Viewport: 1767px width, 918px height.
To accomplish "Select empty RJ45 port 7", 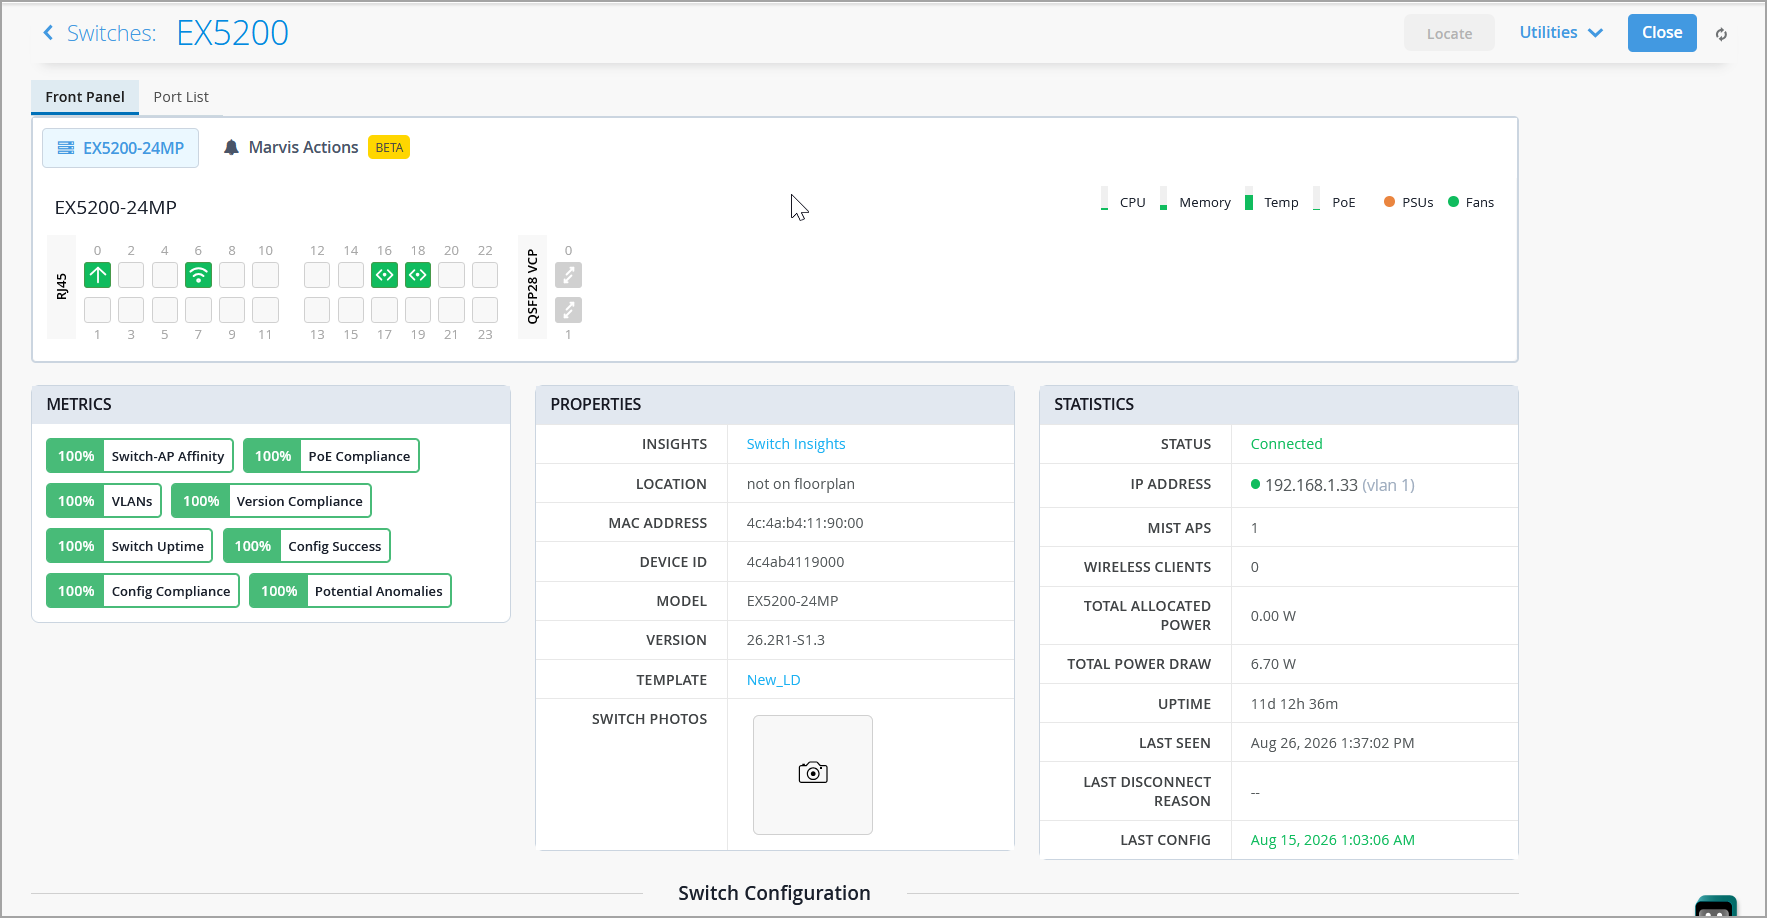I will tap(198, 310).
